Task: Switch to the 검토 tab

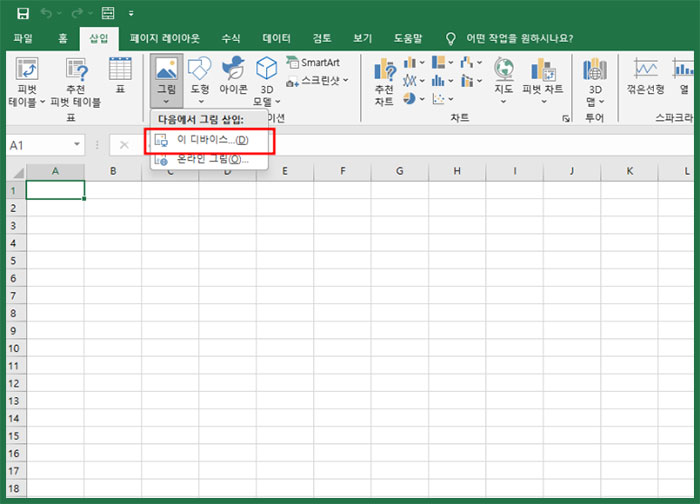Action: click(322, 38)
